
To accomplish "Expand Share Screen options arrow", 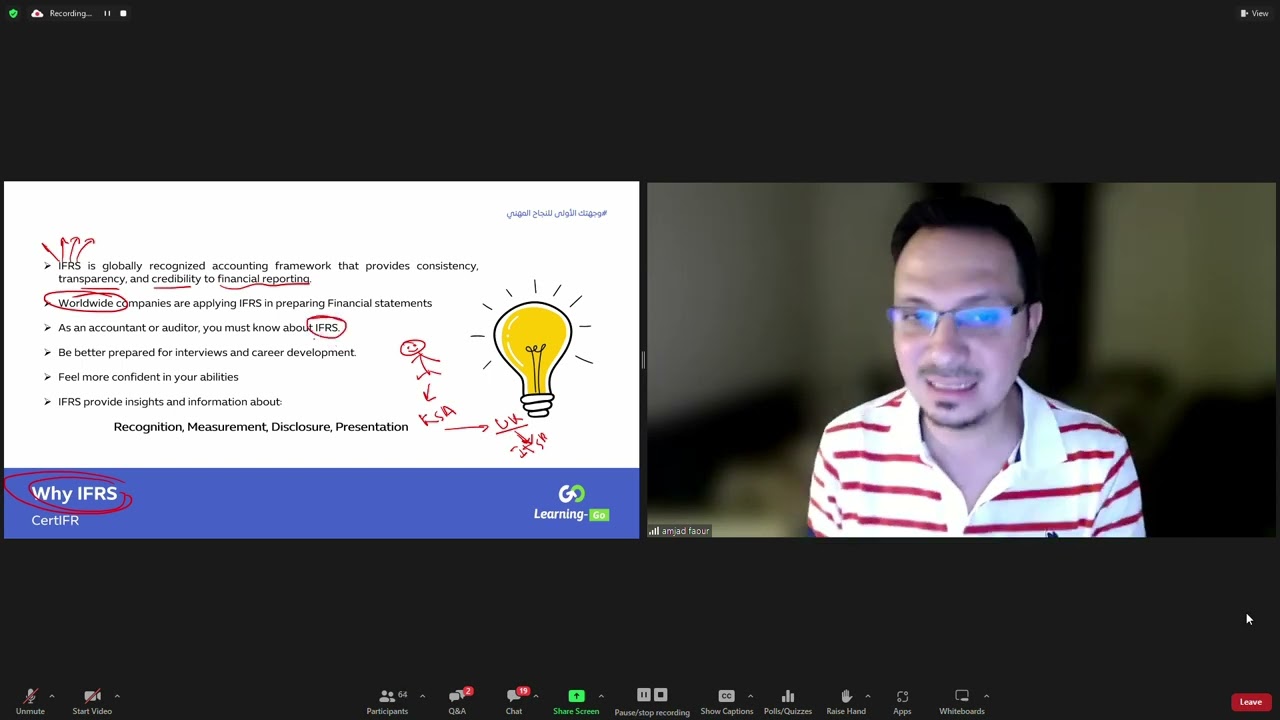I will click(601, 696).
